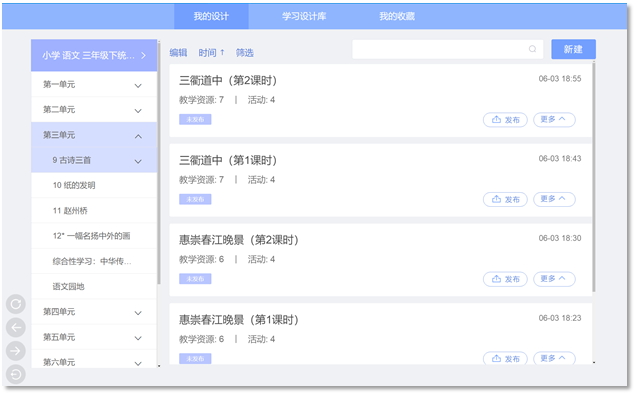Publish 三衢道中 (第2课时)
The width and height of the screenshot is (636, 395).
[505, 120]
